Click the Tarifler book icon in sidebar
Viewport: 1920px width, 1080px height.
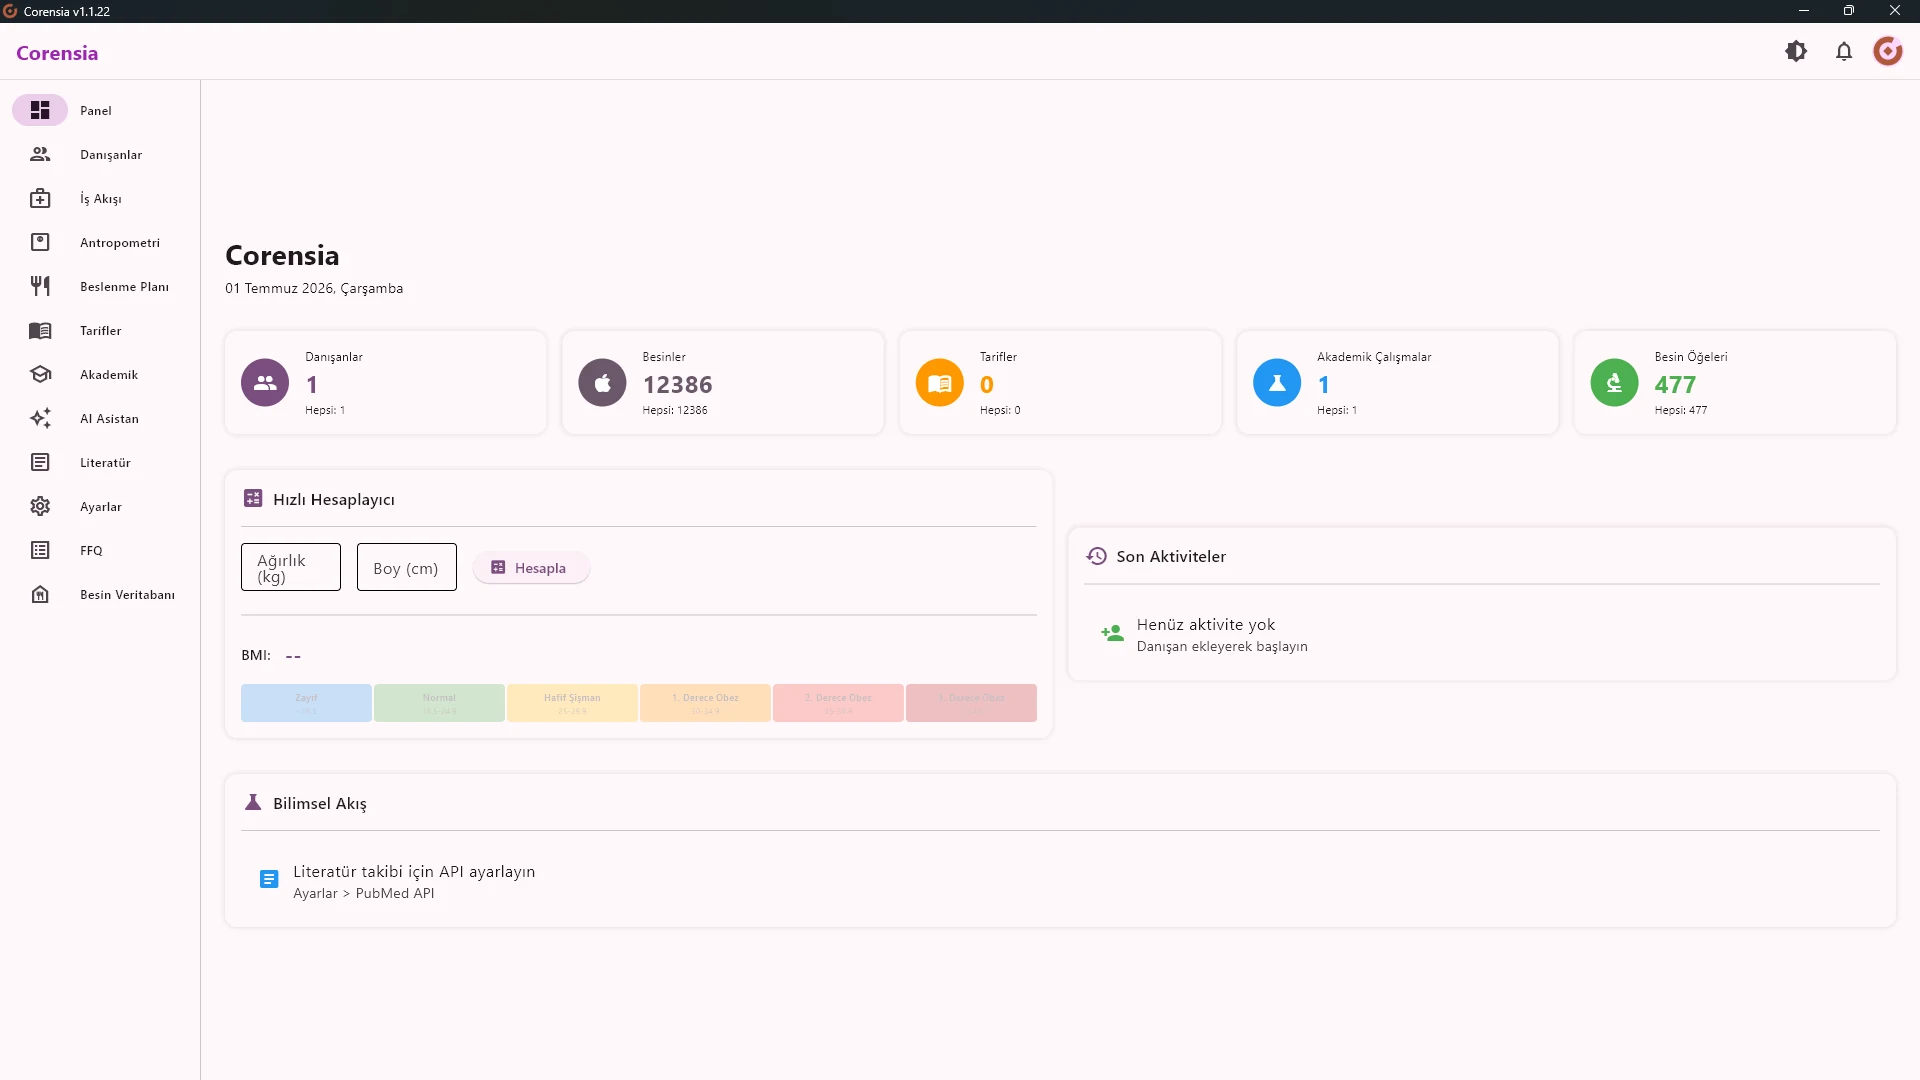(40, 330)
